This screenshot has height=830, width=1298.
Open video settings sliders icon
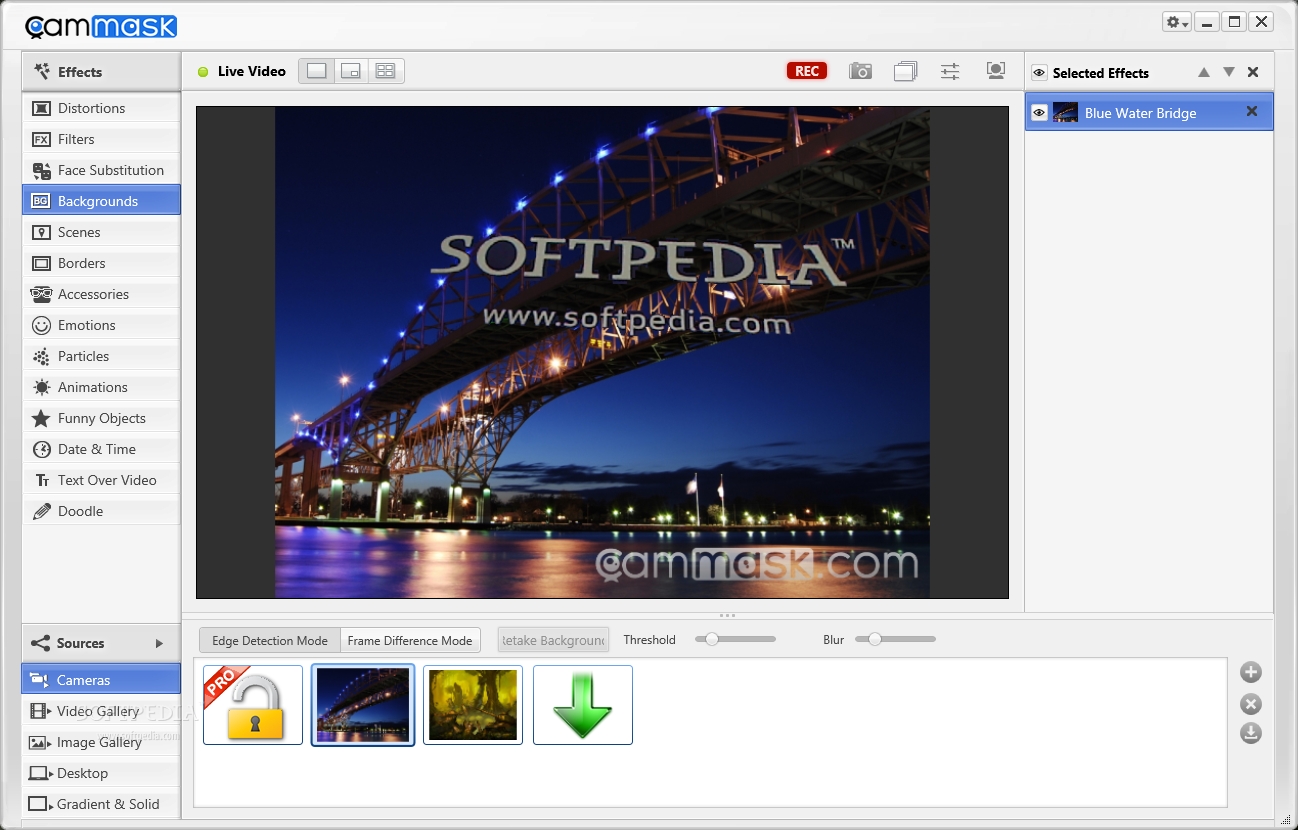point(950,71)
